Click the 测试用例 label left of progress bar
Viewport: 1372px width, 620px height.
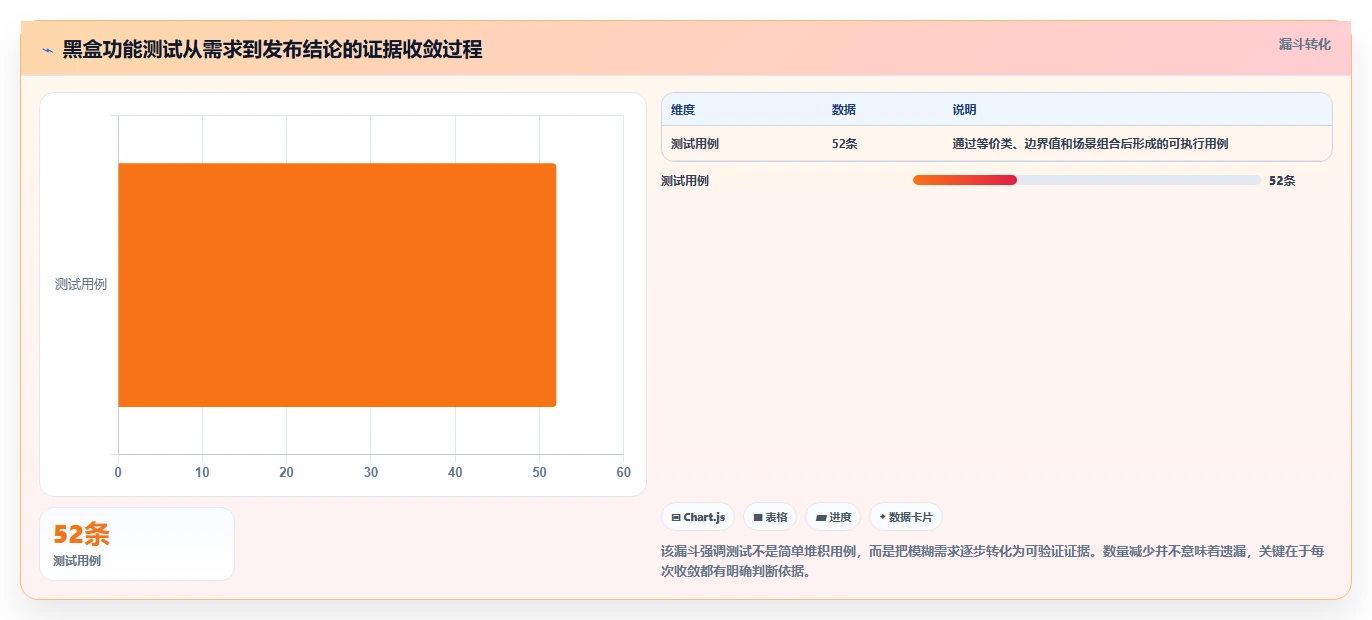tap(685, 181)
